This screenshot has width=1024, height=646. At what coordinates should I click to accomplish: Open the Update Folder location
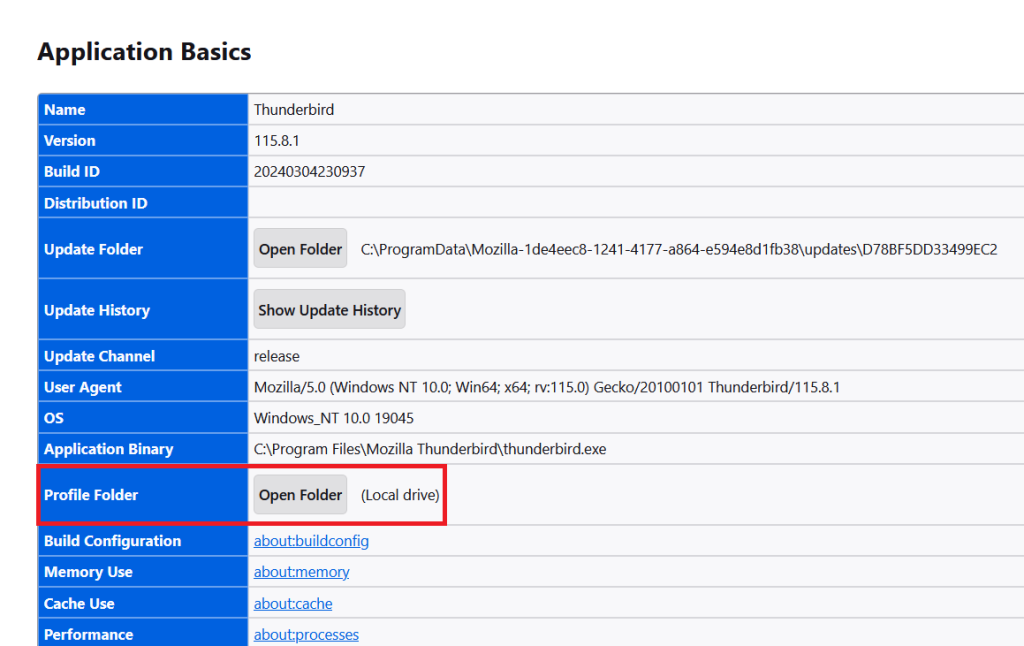point(300,248)
